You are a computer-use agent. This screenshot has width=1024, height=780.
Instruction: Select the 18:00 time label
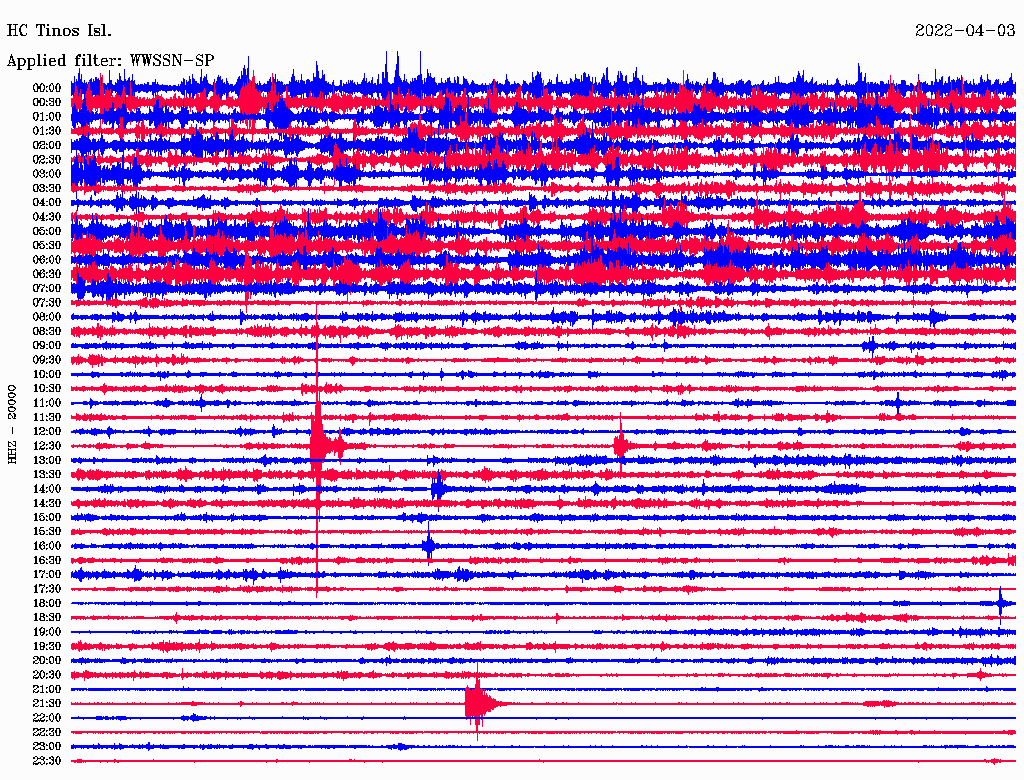[47, 604]
